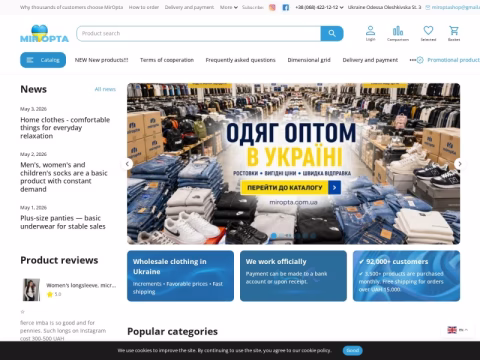
Task: Open NEW New products!!! menu item
Action: [x=101, y=60]
